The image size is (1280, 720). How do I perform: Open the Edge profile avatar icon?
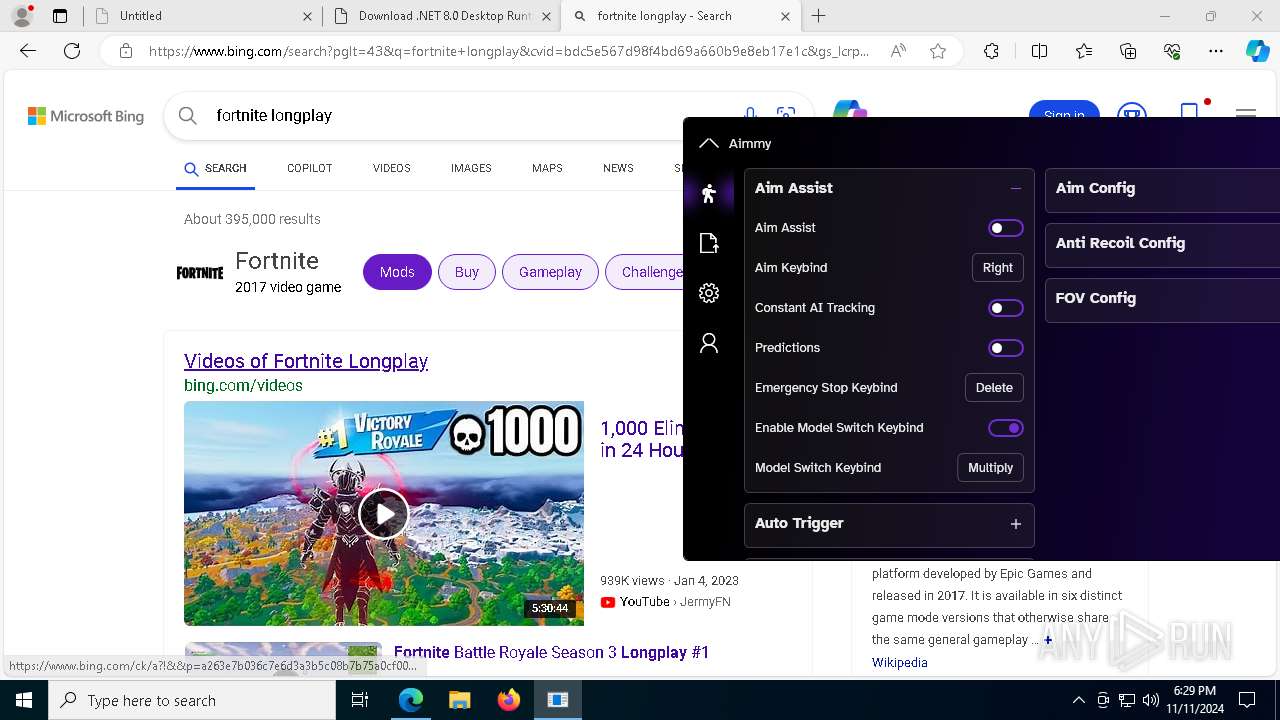click(22, 16)
